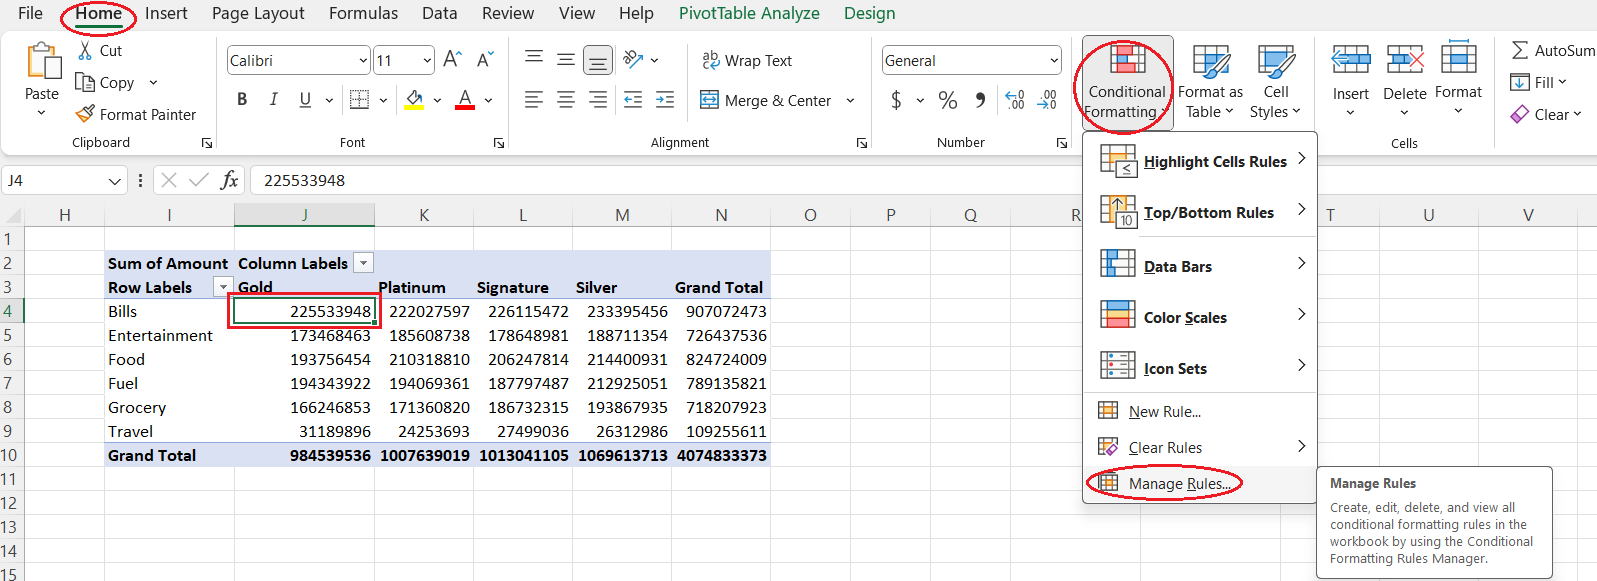Click the Paste clipboard icon
Screen dimensions: 1597x581
coord(43,61)
